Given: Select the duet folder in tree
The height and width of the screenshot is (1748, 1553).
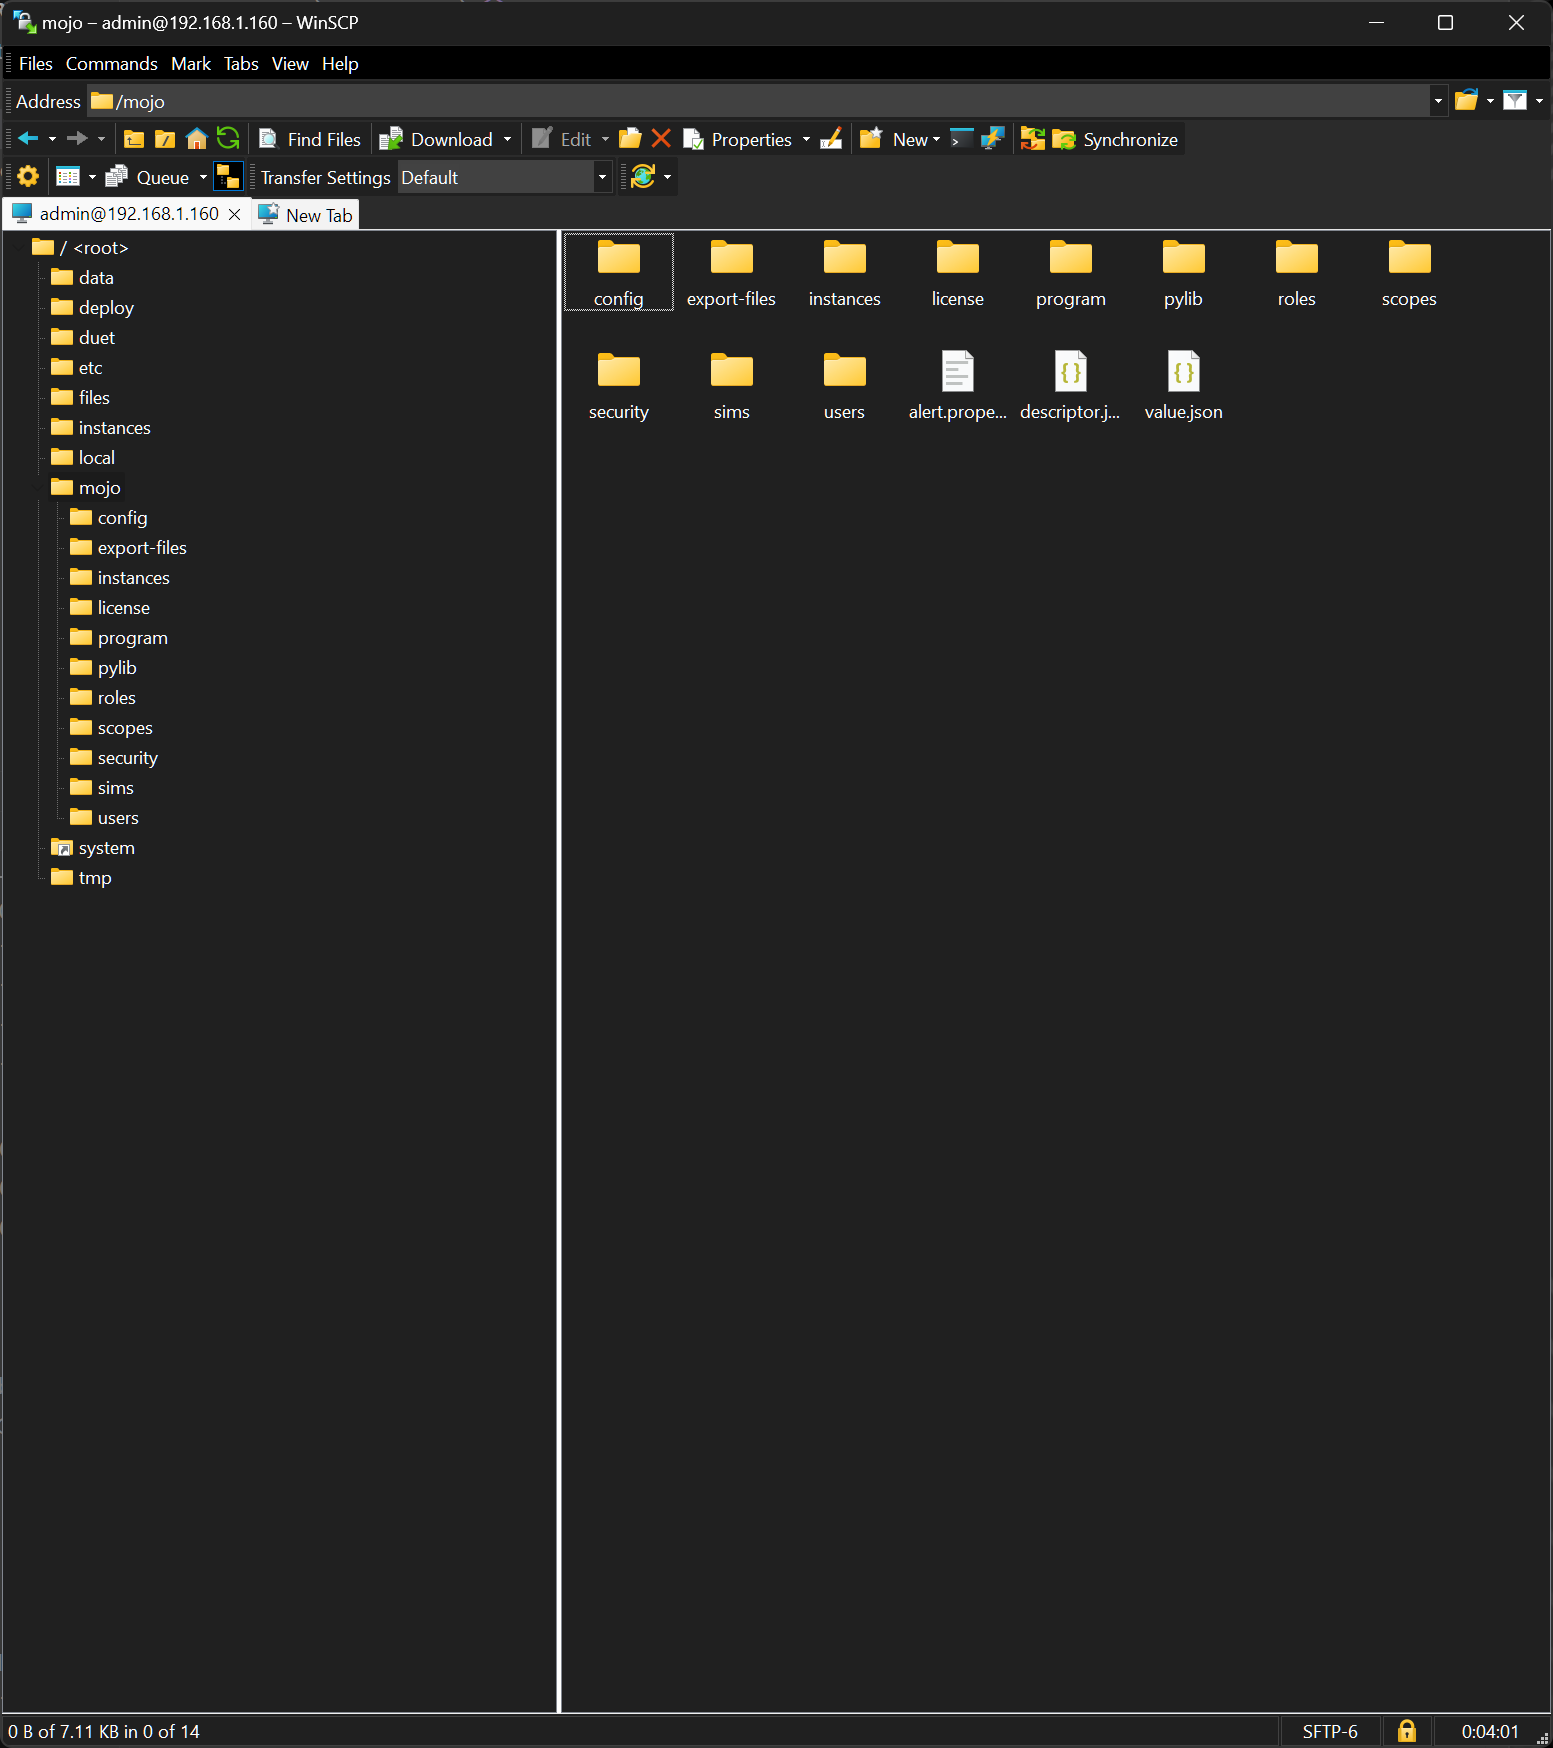Looking at the screenshot, I should (x=83, y=337).
